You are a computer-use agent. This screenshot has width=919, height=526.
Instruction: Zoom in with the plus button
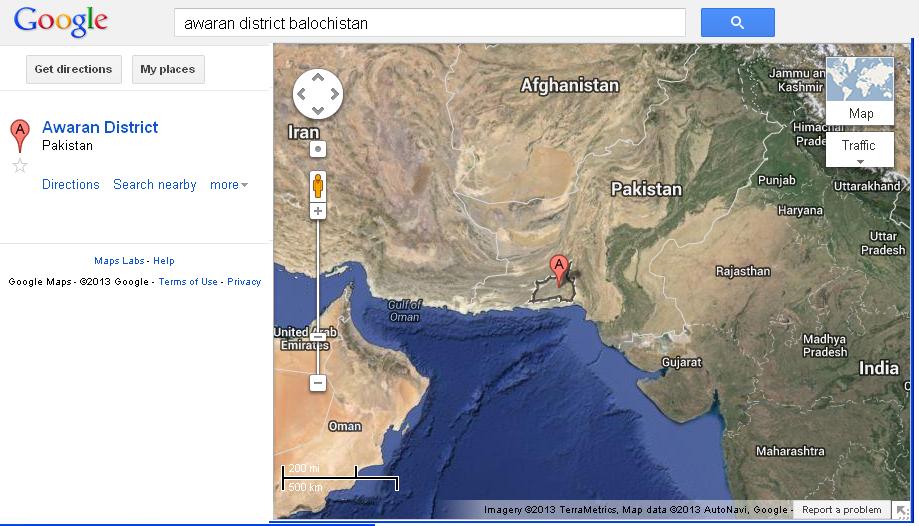point(318,211)
